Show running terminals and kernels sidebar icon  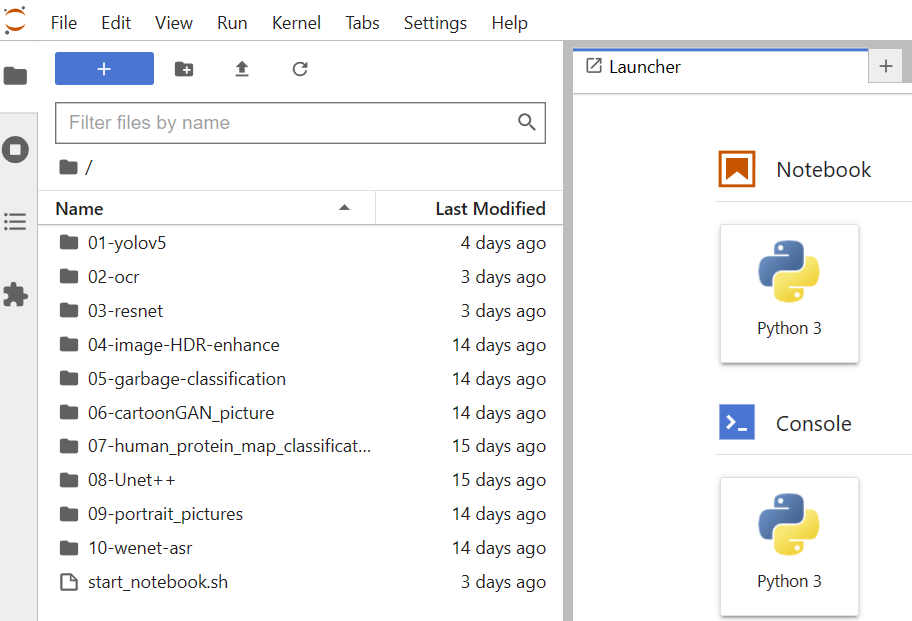[x=16, y=149]
